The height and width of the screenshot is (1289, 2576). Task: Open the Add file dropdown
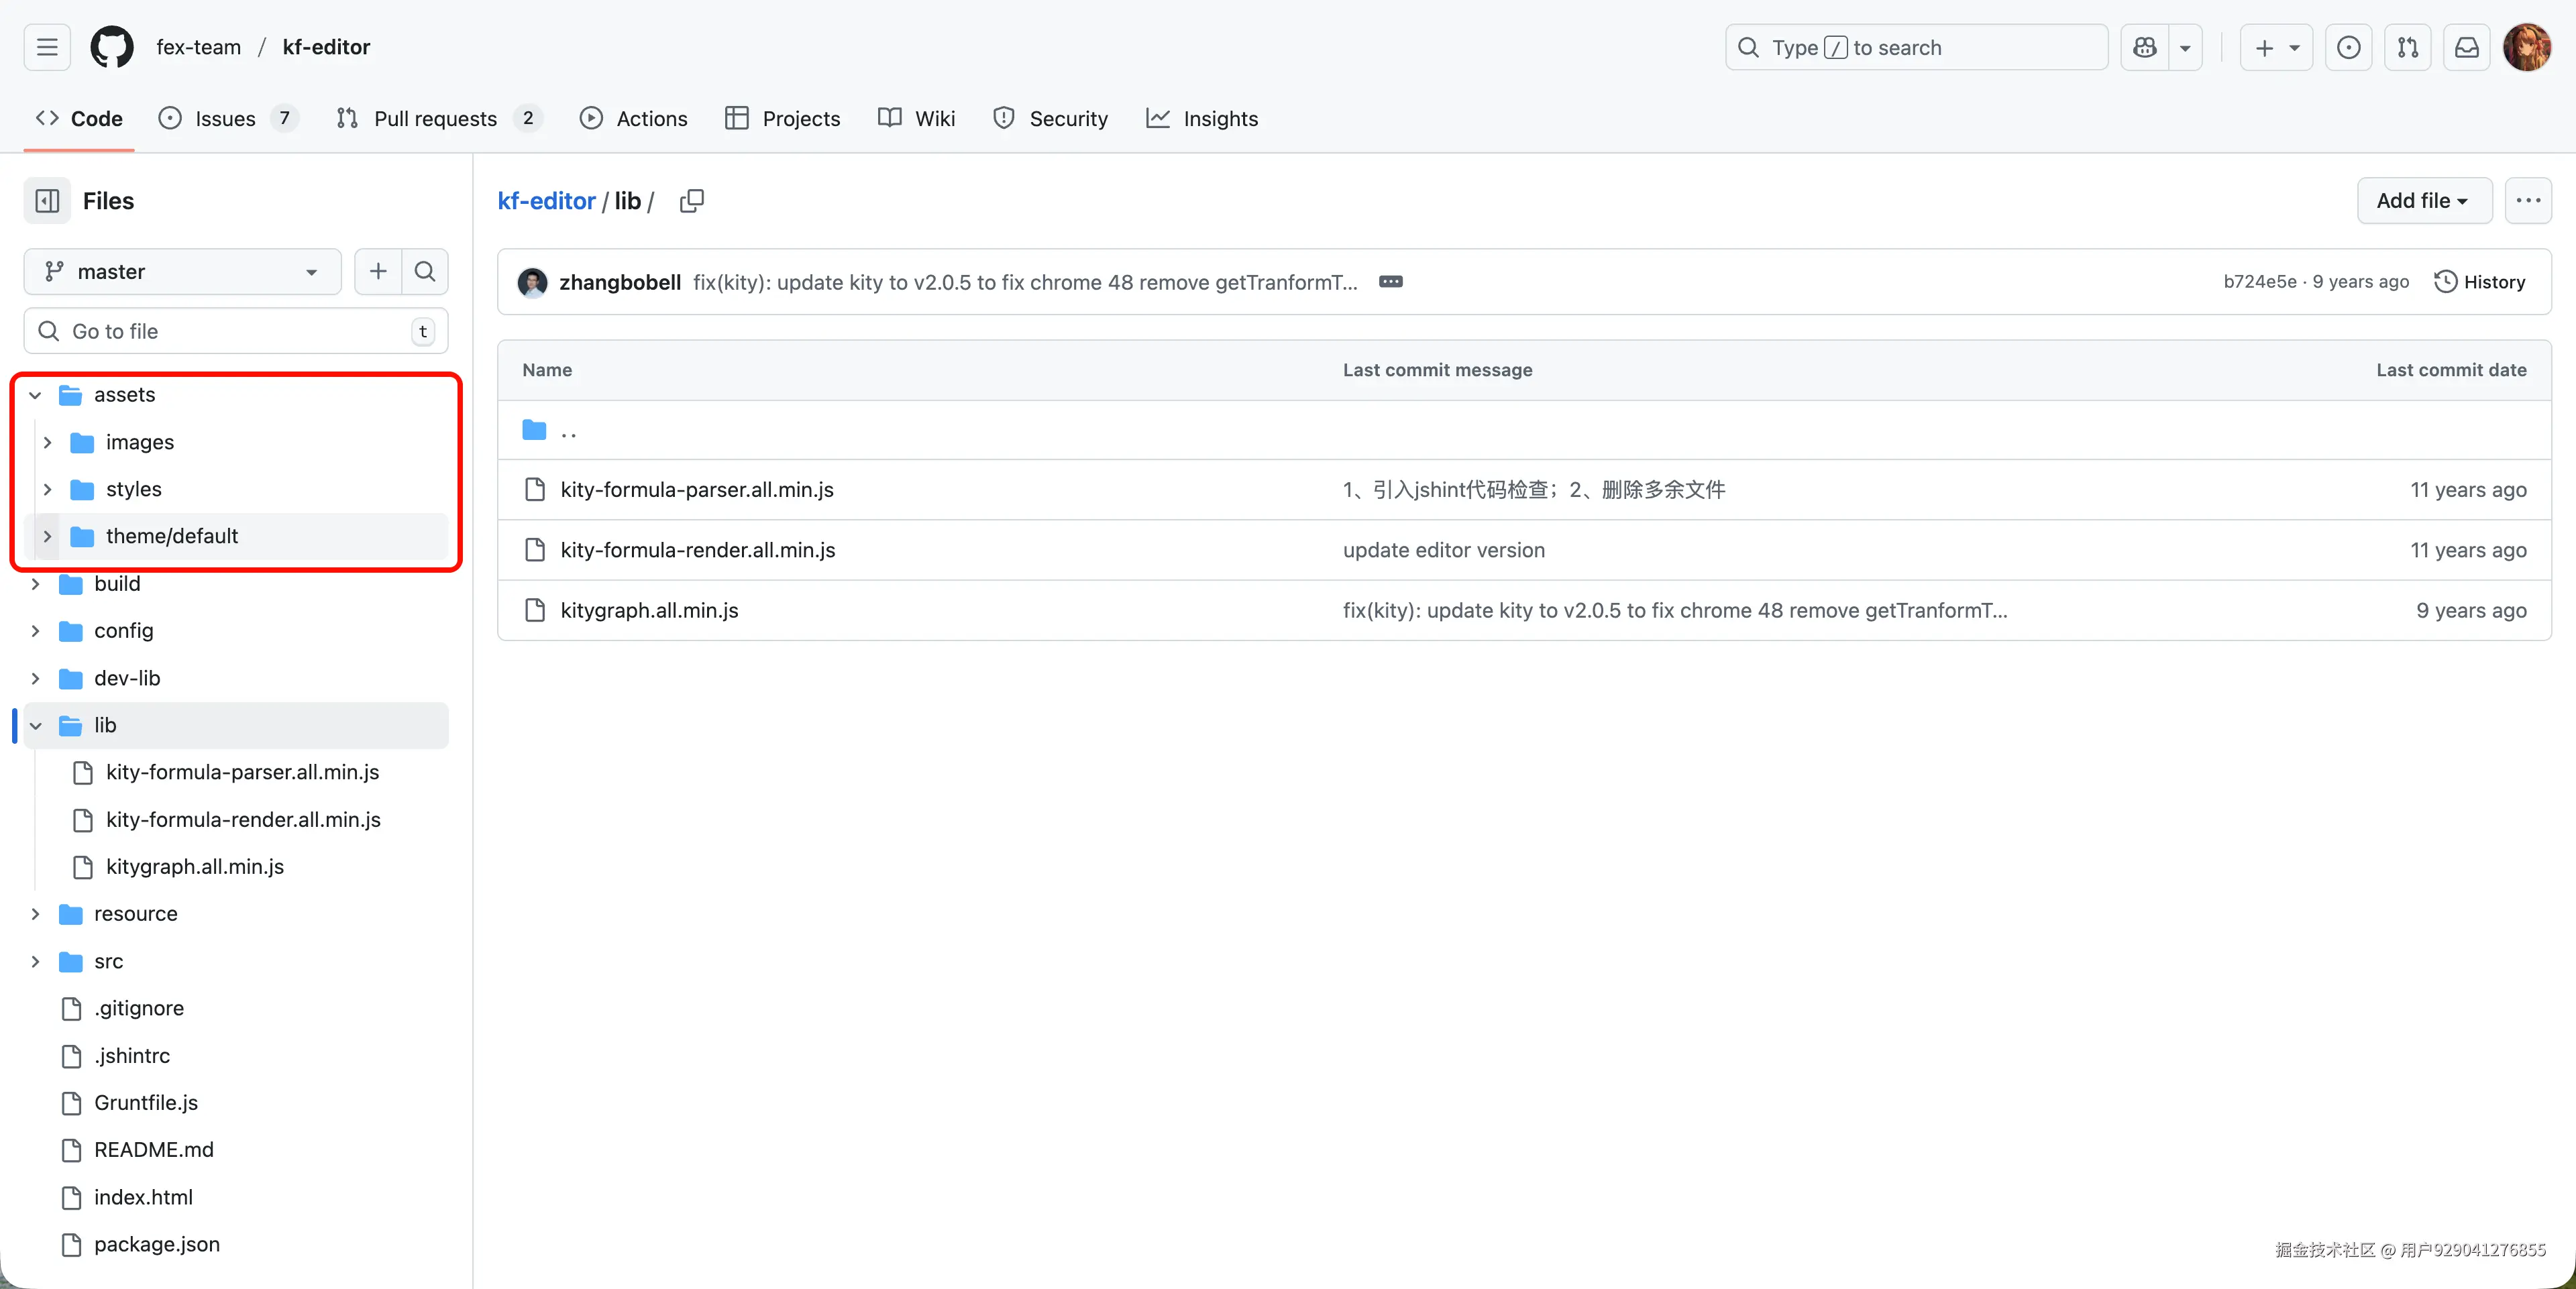tap(2423, 201)
